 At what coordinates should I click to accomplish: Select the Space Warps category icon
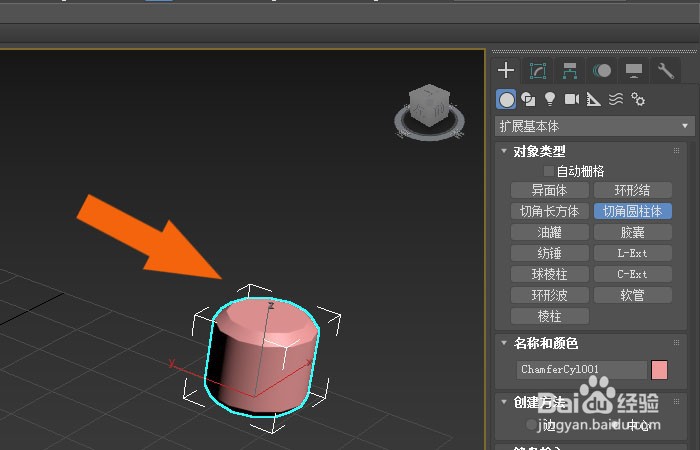(616, 100)
